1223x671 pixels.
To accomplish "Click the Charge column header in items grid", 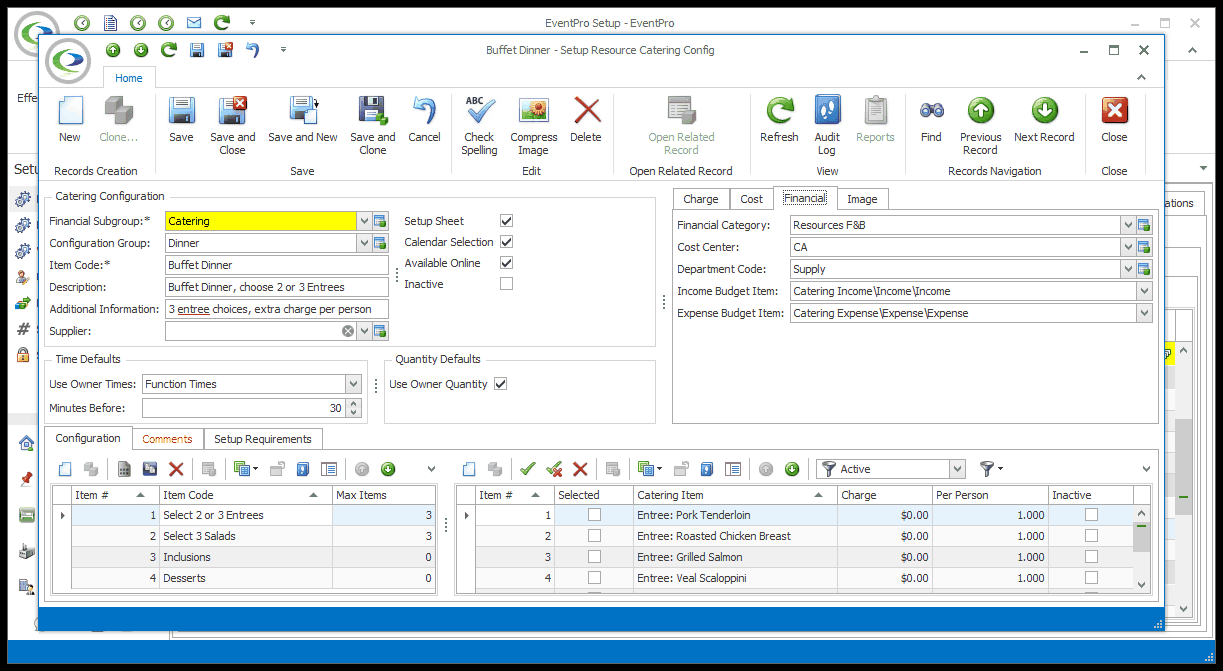I will (x=885, y=495).
